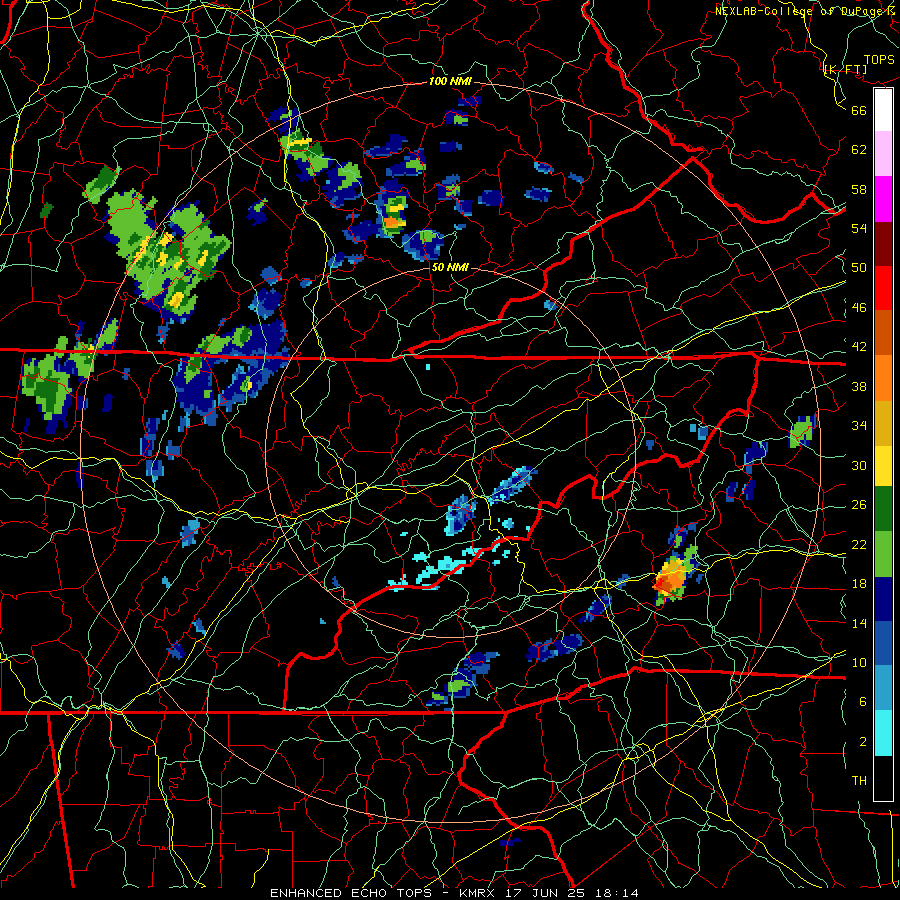
Task: Click the '100 NMI' range ring label
Action: 450,82
